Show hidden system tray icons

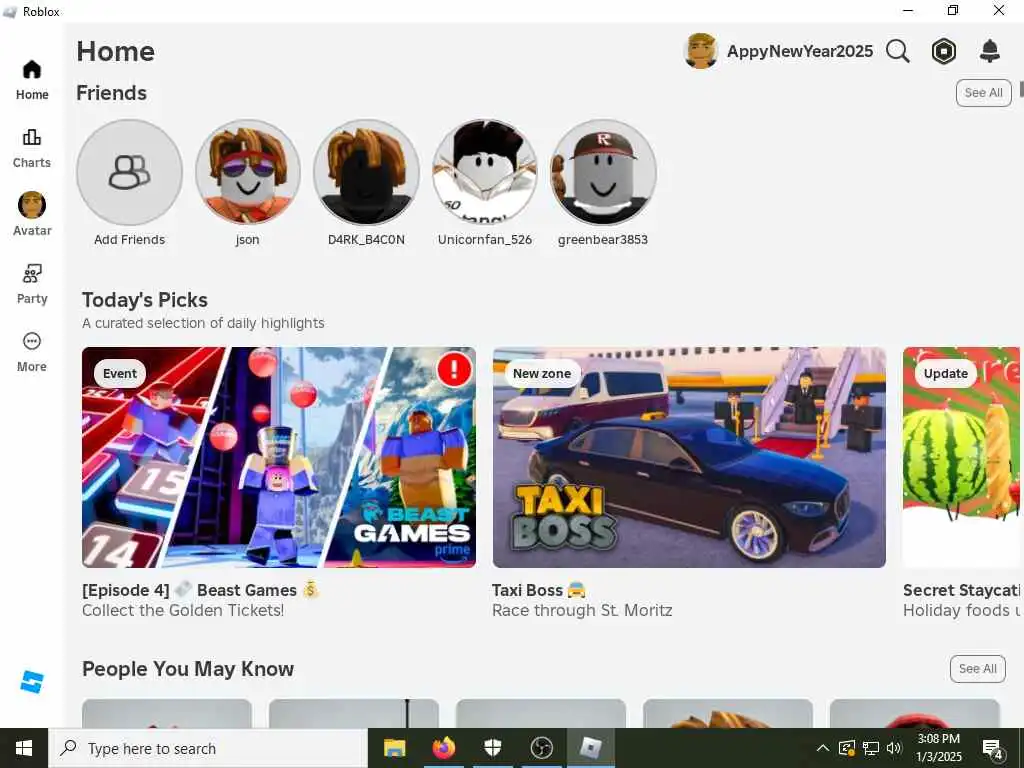(823, 748)
